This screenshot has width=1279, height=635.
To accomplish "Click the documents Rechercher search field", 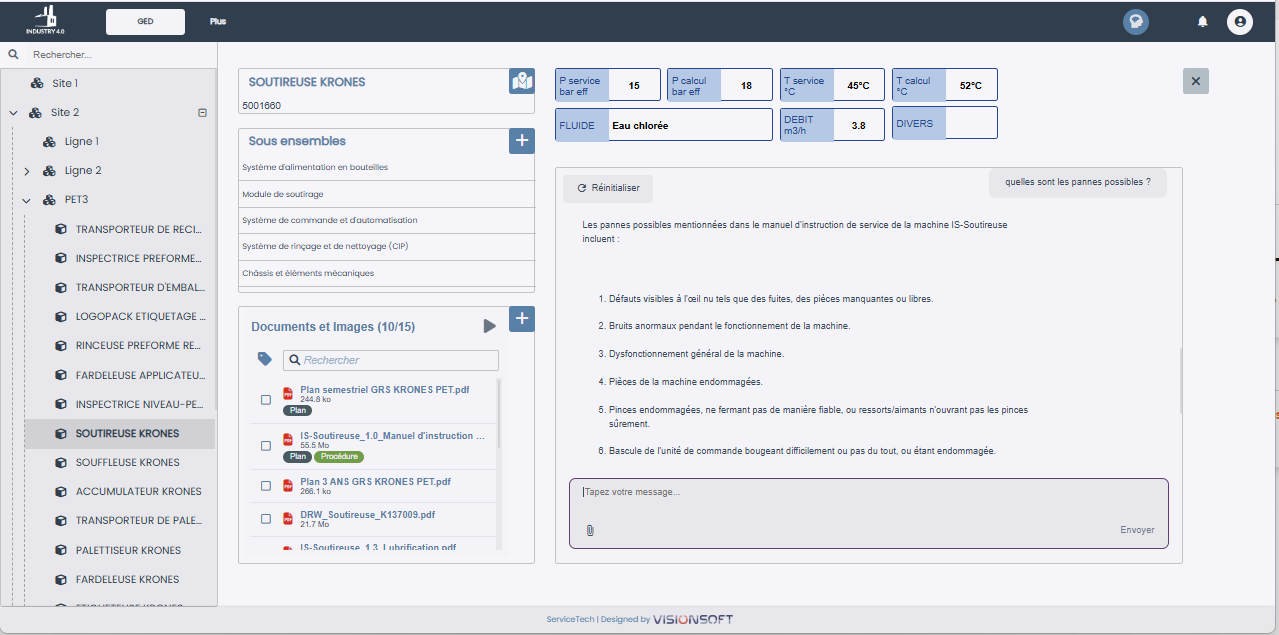I will [390, 360].
